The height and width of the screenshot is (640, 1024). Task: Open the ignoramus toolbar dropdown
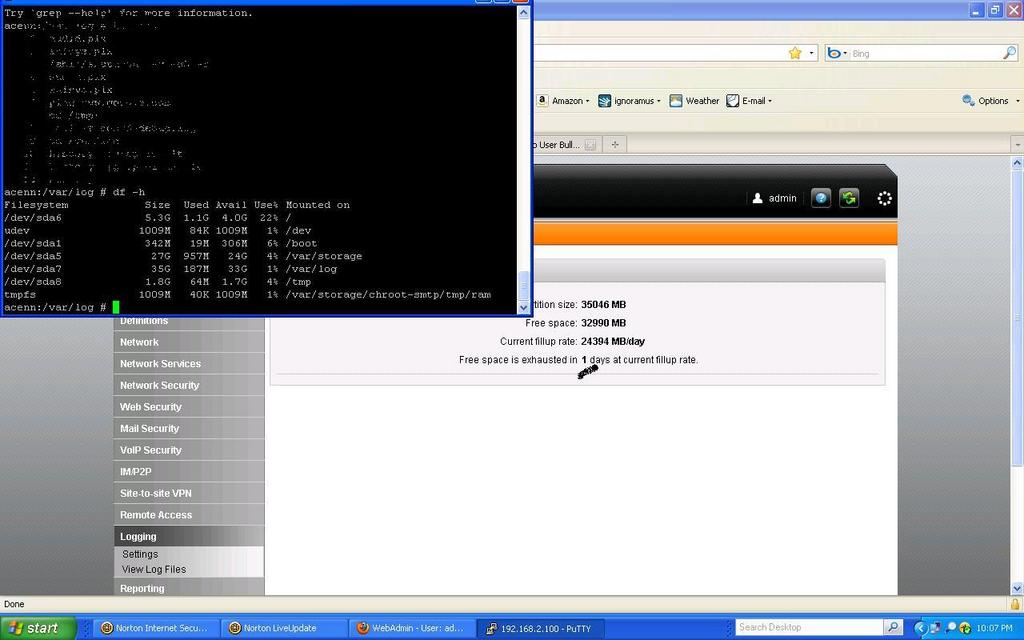631,101
